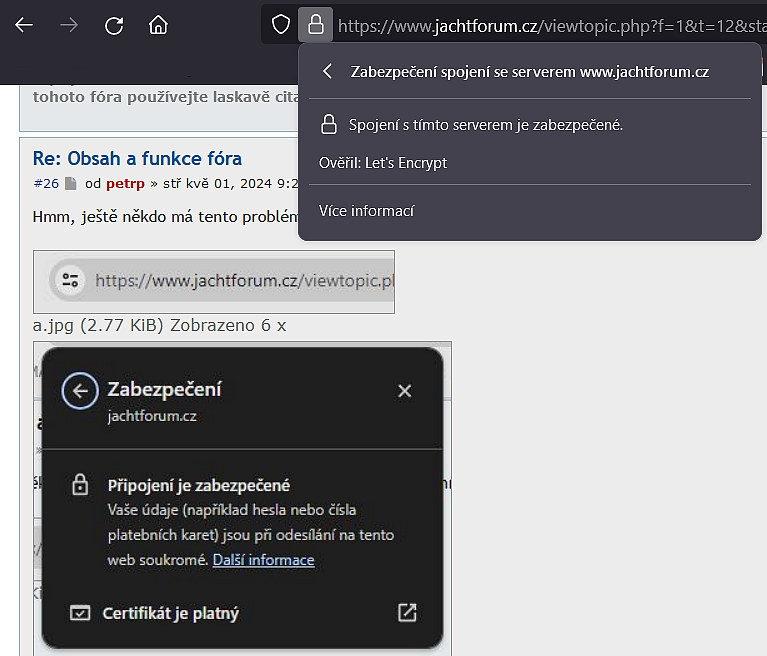
Task: Click the post document icon next to #26
Action: (71, 184)
